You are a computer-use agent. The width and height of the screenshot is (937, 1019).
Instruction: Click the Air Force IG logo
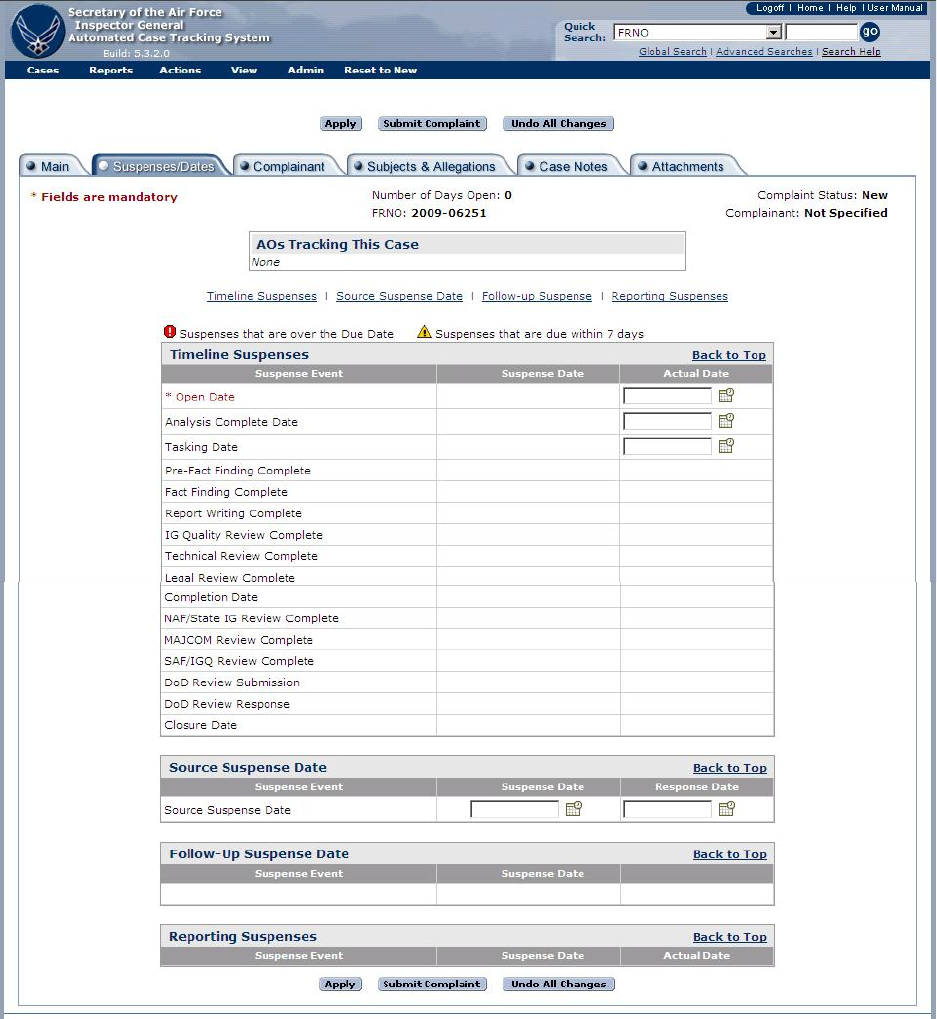38,31
